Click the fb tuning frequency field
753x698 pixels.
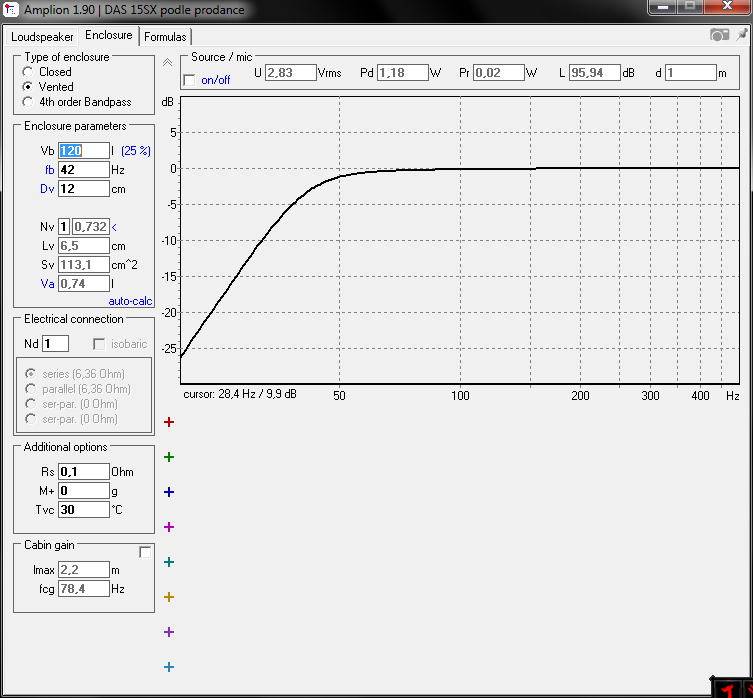click(84, 170)
